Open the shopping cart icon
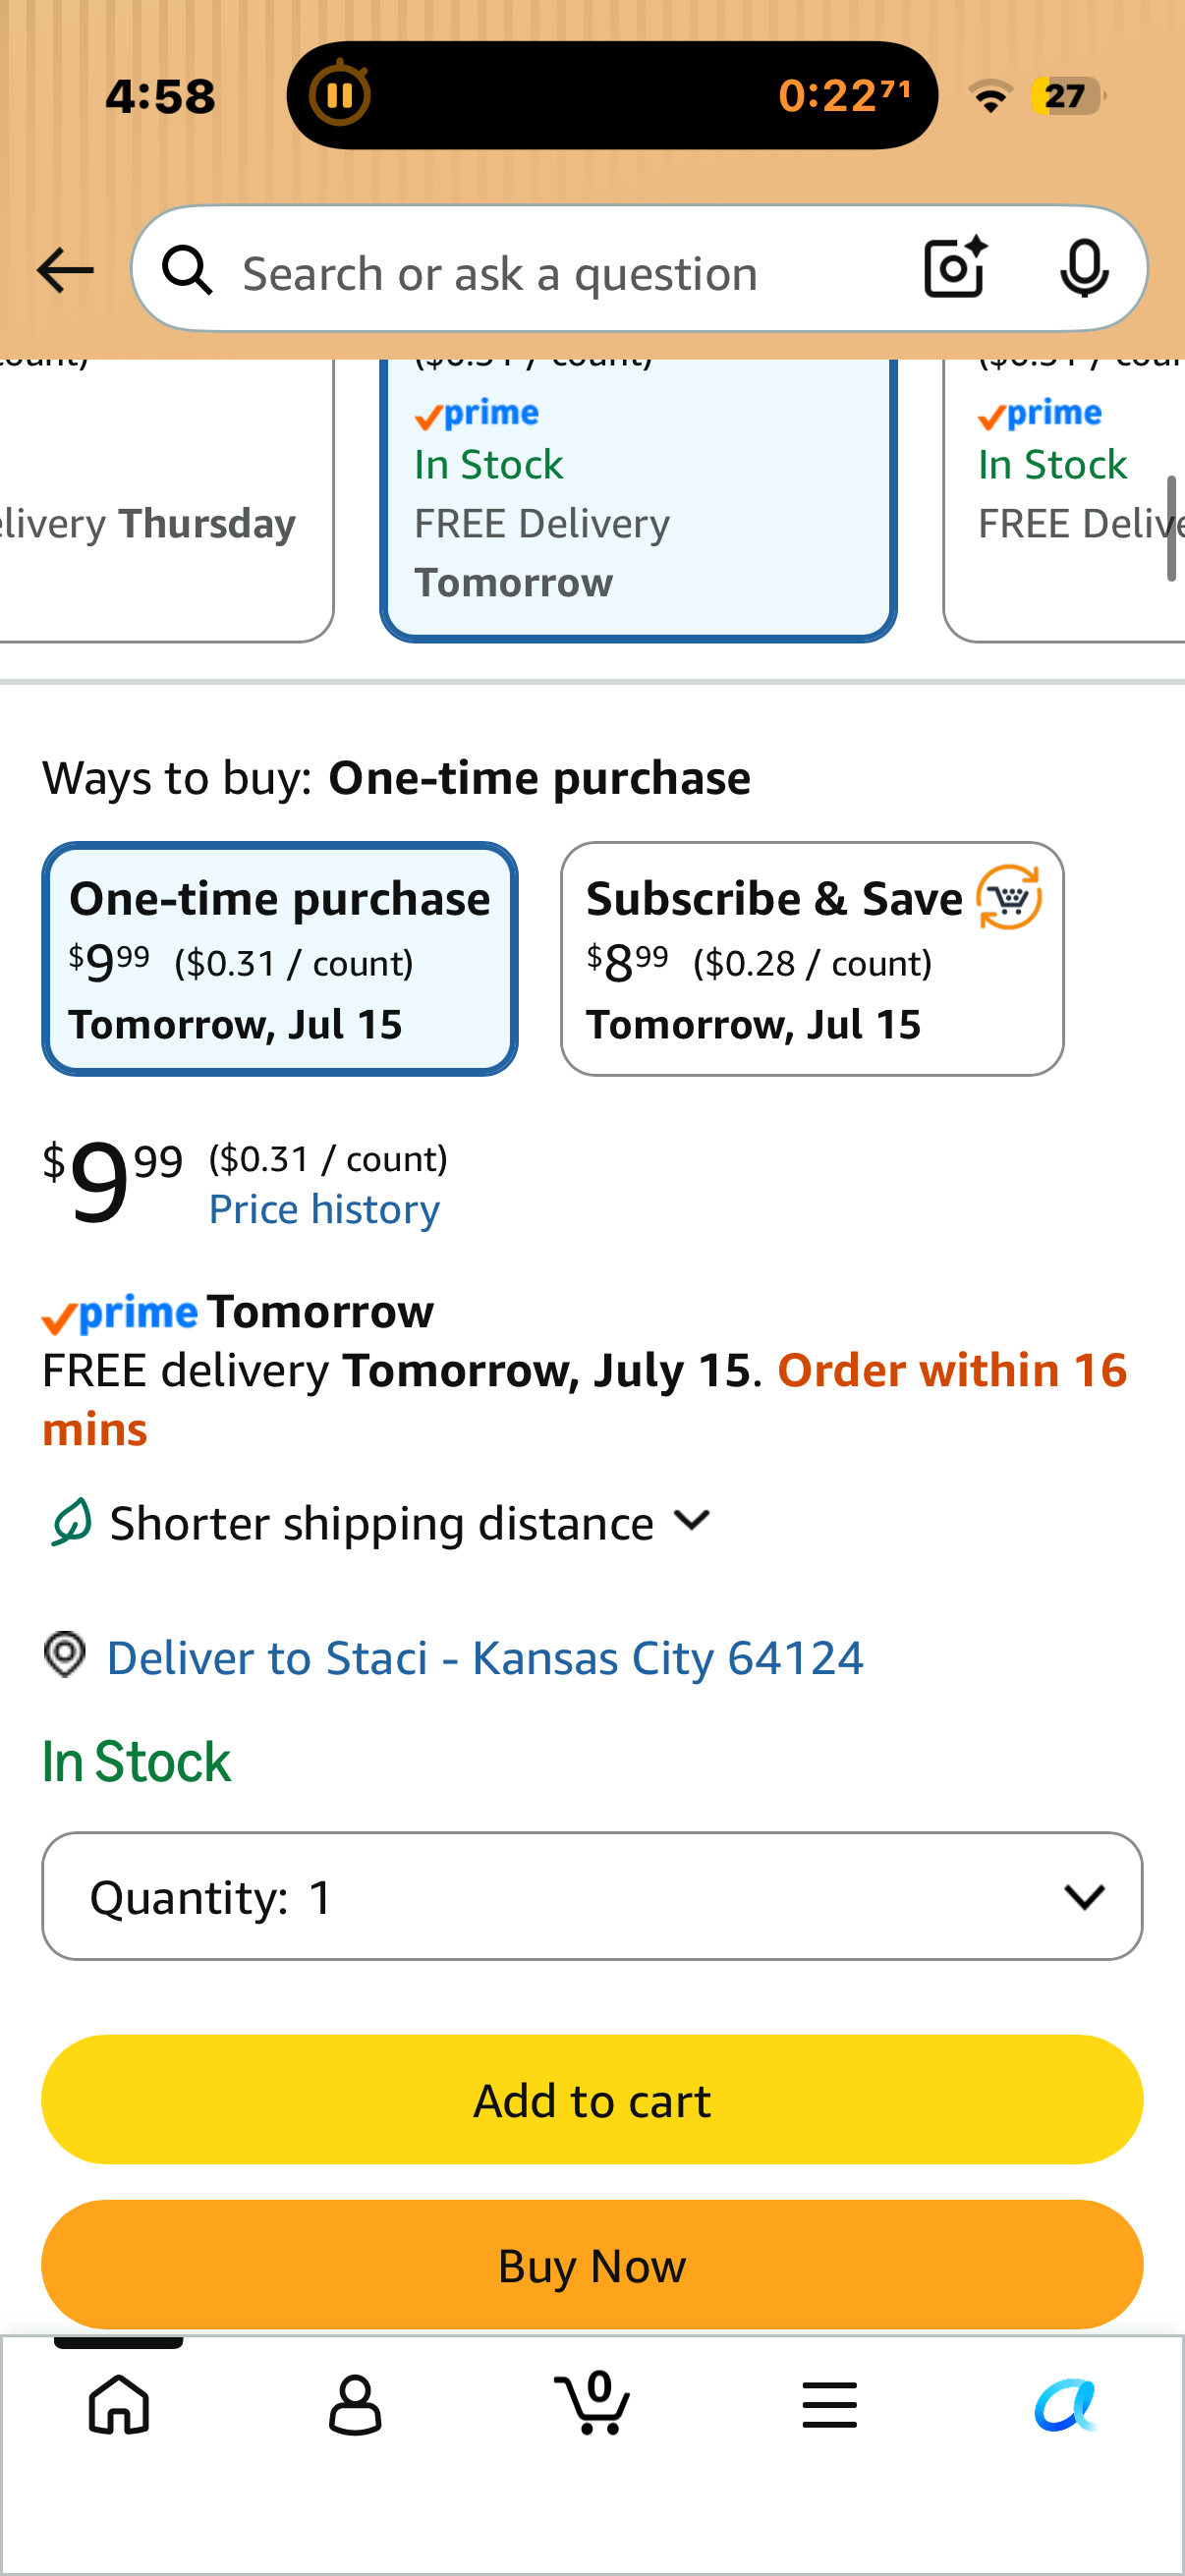Image resolution: width=1185 pixels, height=2576 pixels. click(592, 2402)
